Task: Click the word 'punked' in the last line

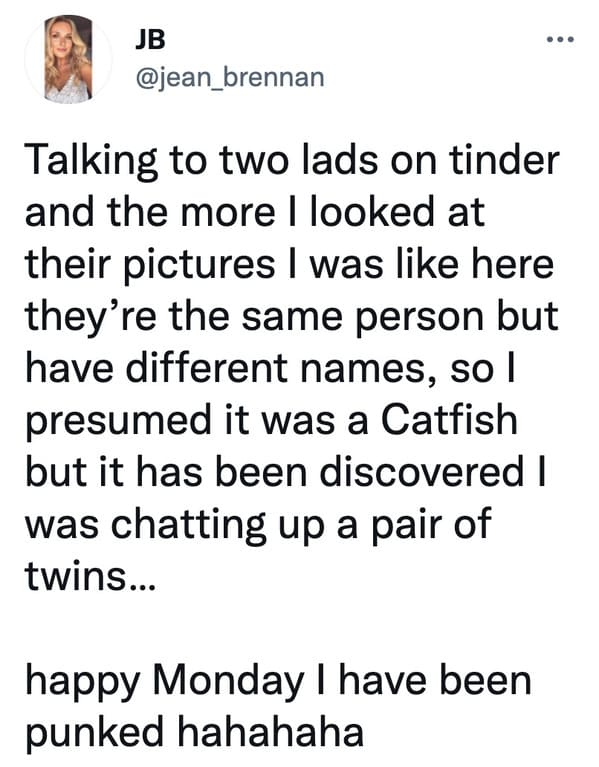Action: tap(94, 734)
